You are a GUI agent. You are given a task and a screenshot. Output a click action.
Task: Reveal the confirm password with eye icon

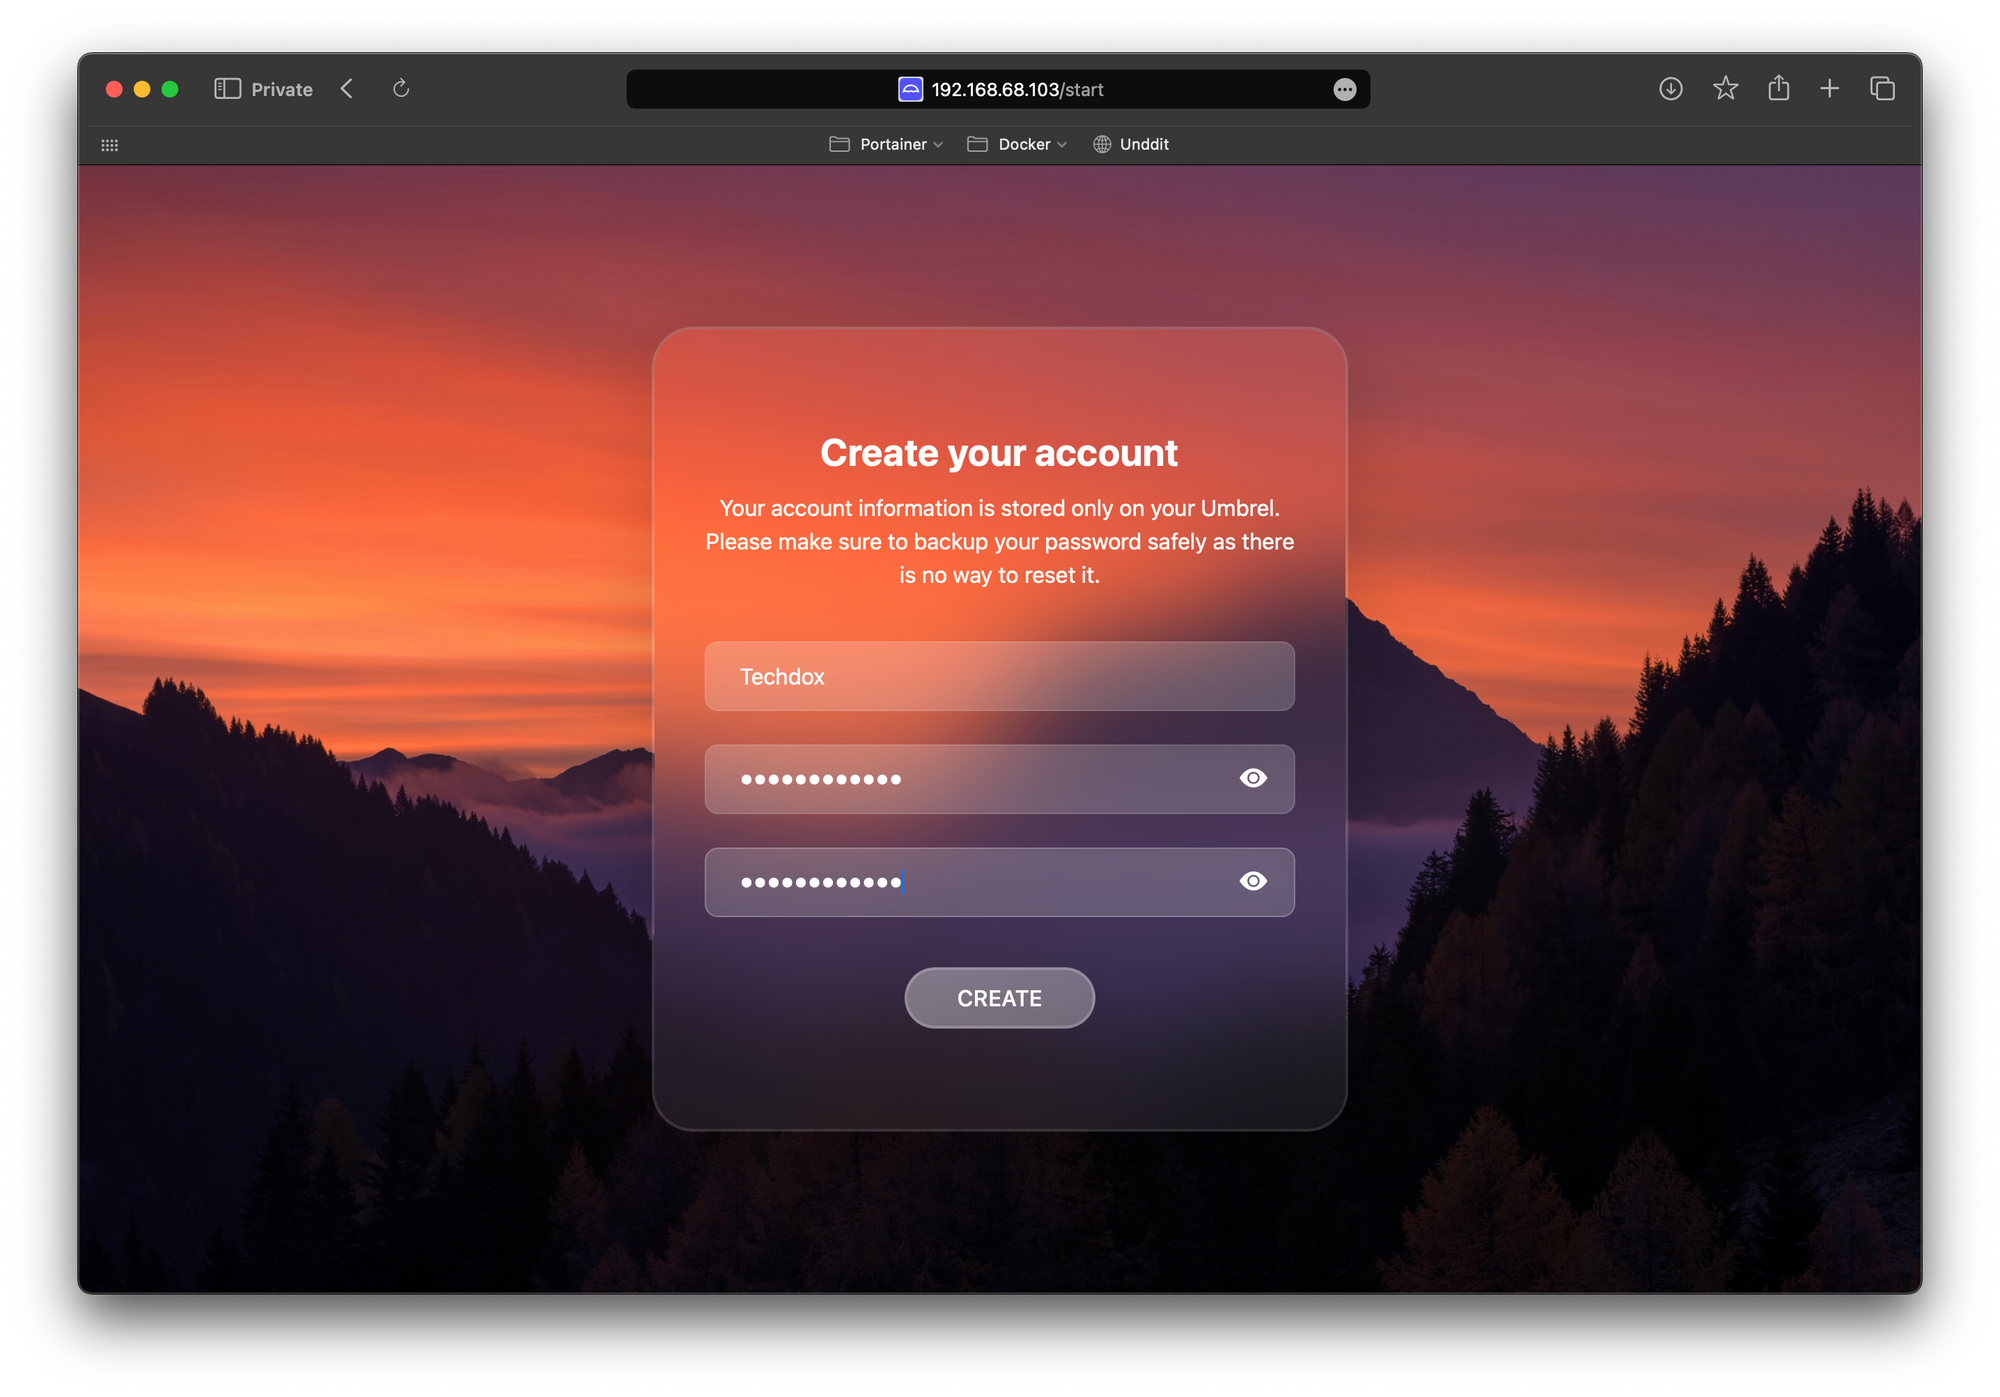tap(1253, 881)
